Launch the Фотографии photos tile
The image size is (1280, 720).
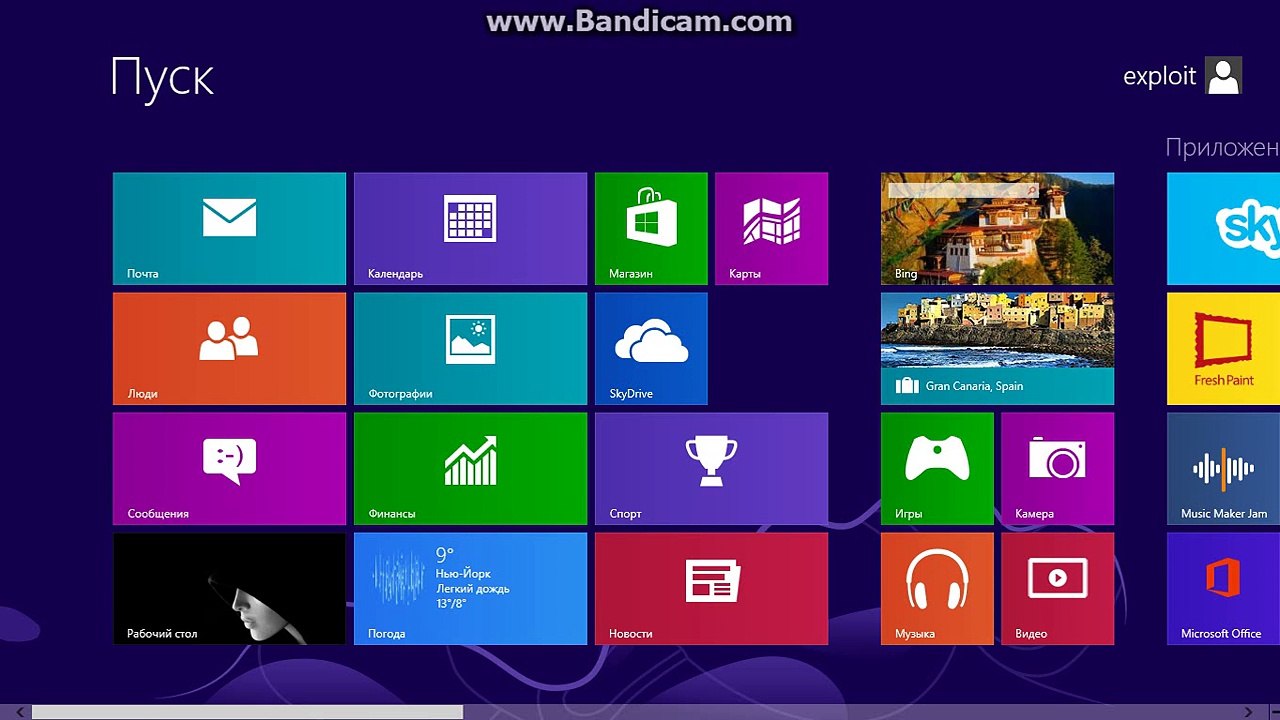(x=470, y=349)
